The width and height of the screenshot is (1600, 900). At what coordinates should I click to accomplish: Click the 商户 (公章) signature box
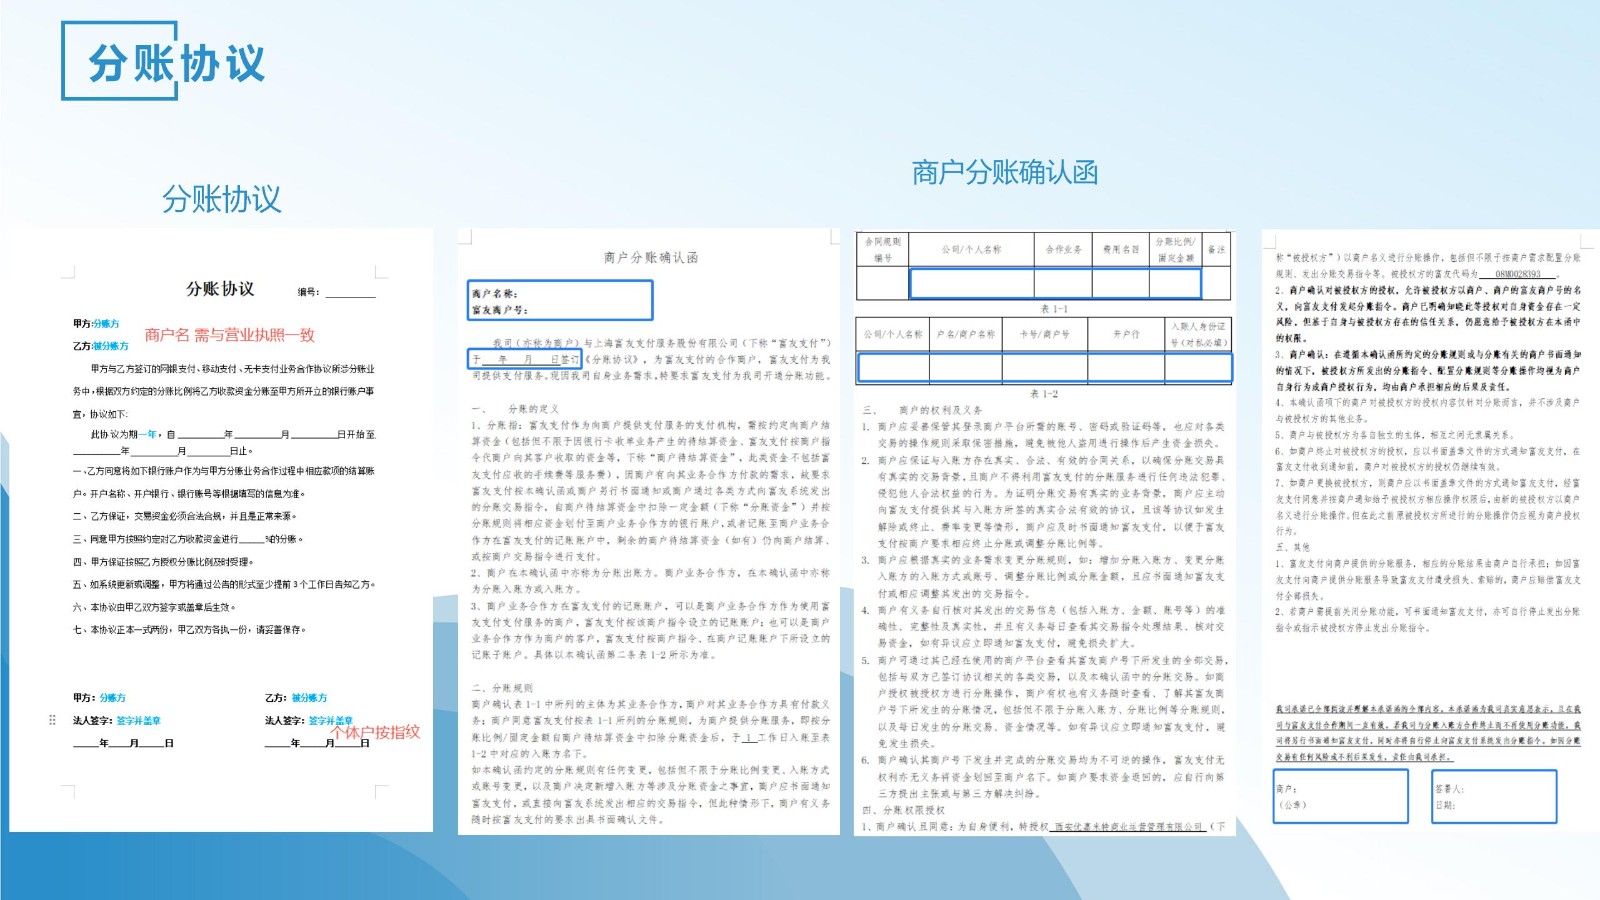click(1340, 796)
